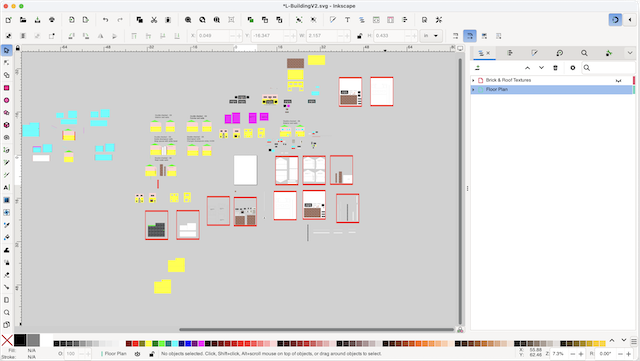Screen dimensions: 640x361
Task: Expand the Brick & Roof Textures layer
Action: [x=473, y=80]
